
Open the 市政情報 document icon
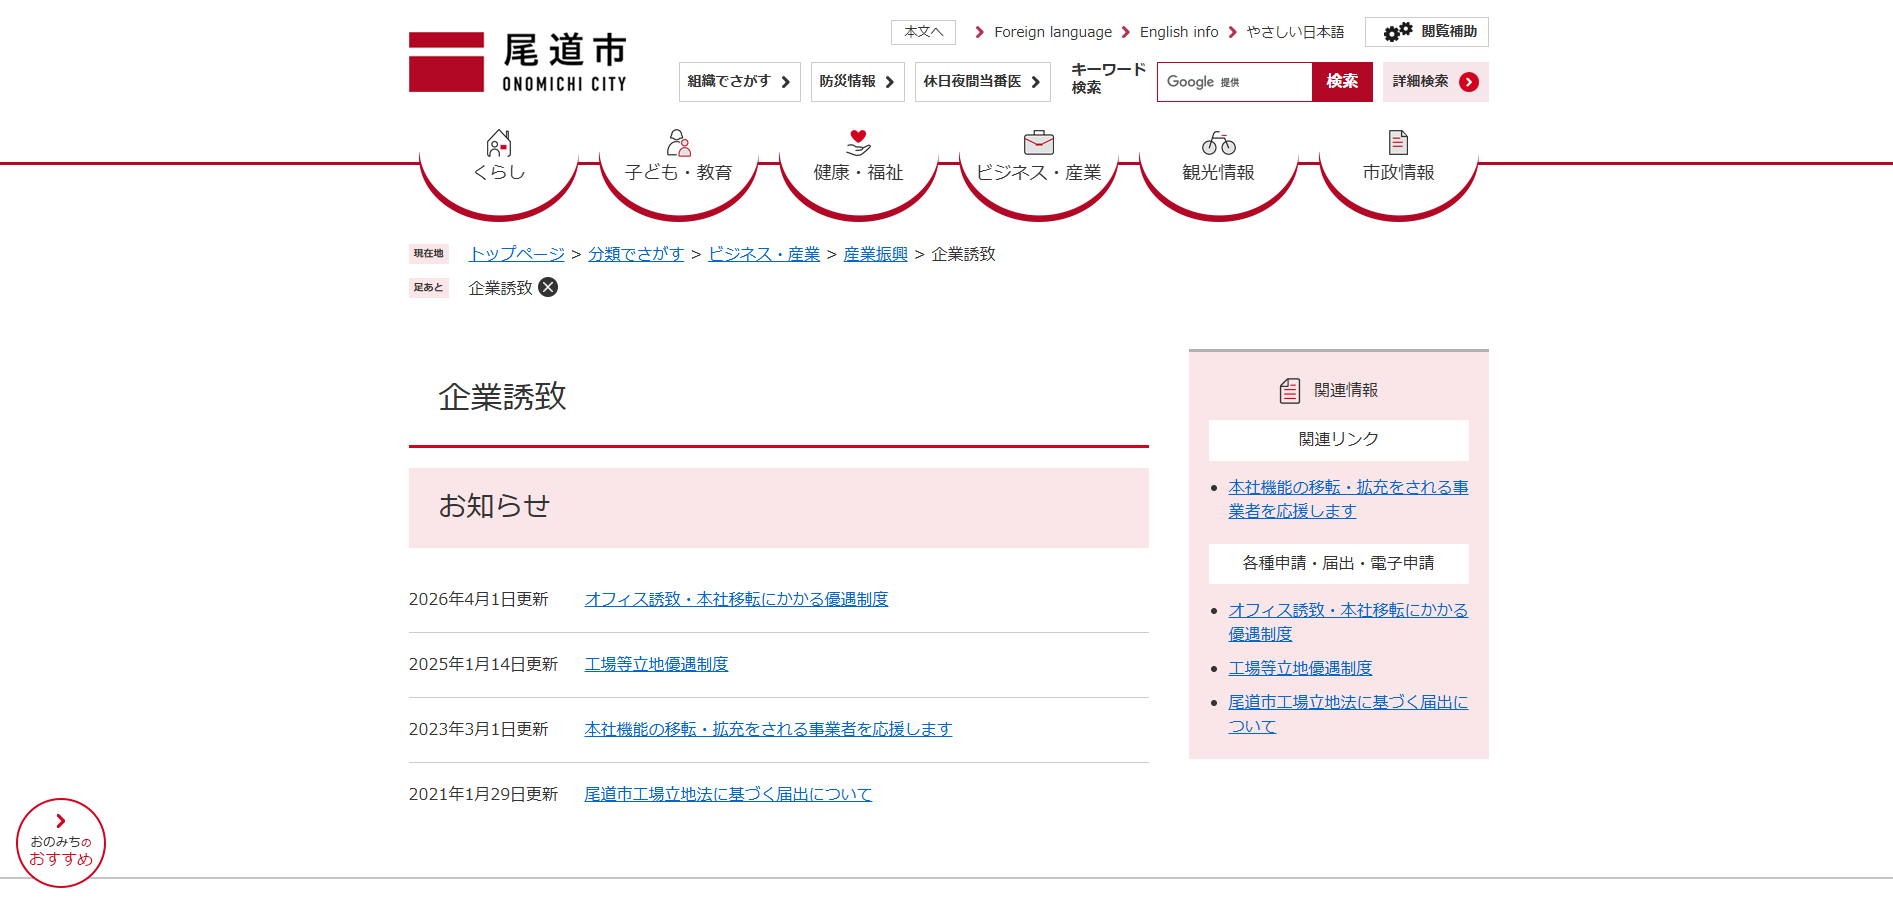pos(1398,143)
